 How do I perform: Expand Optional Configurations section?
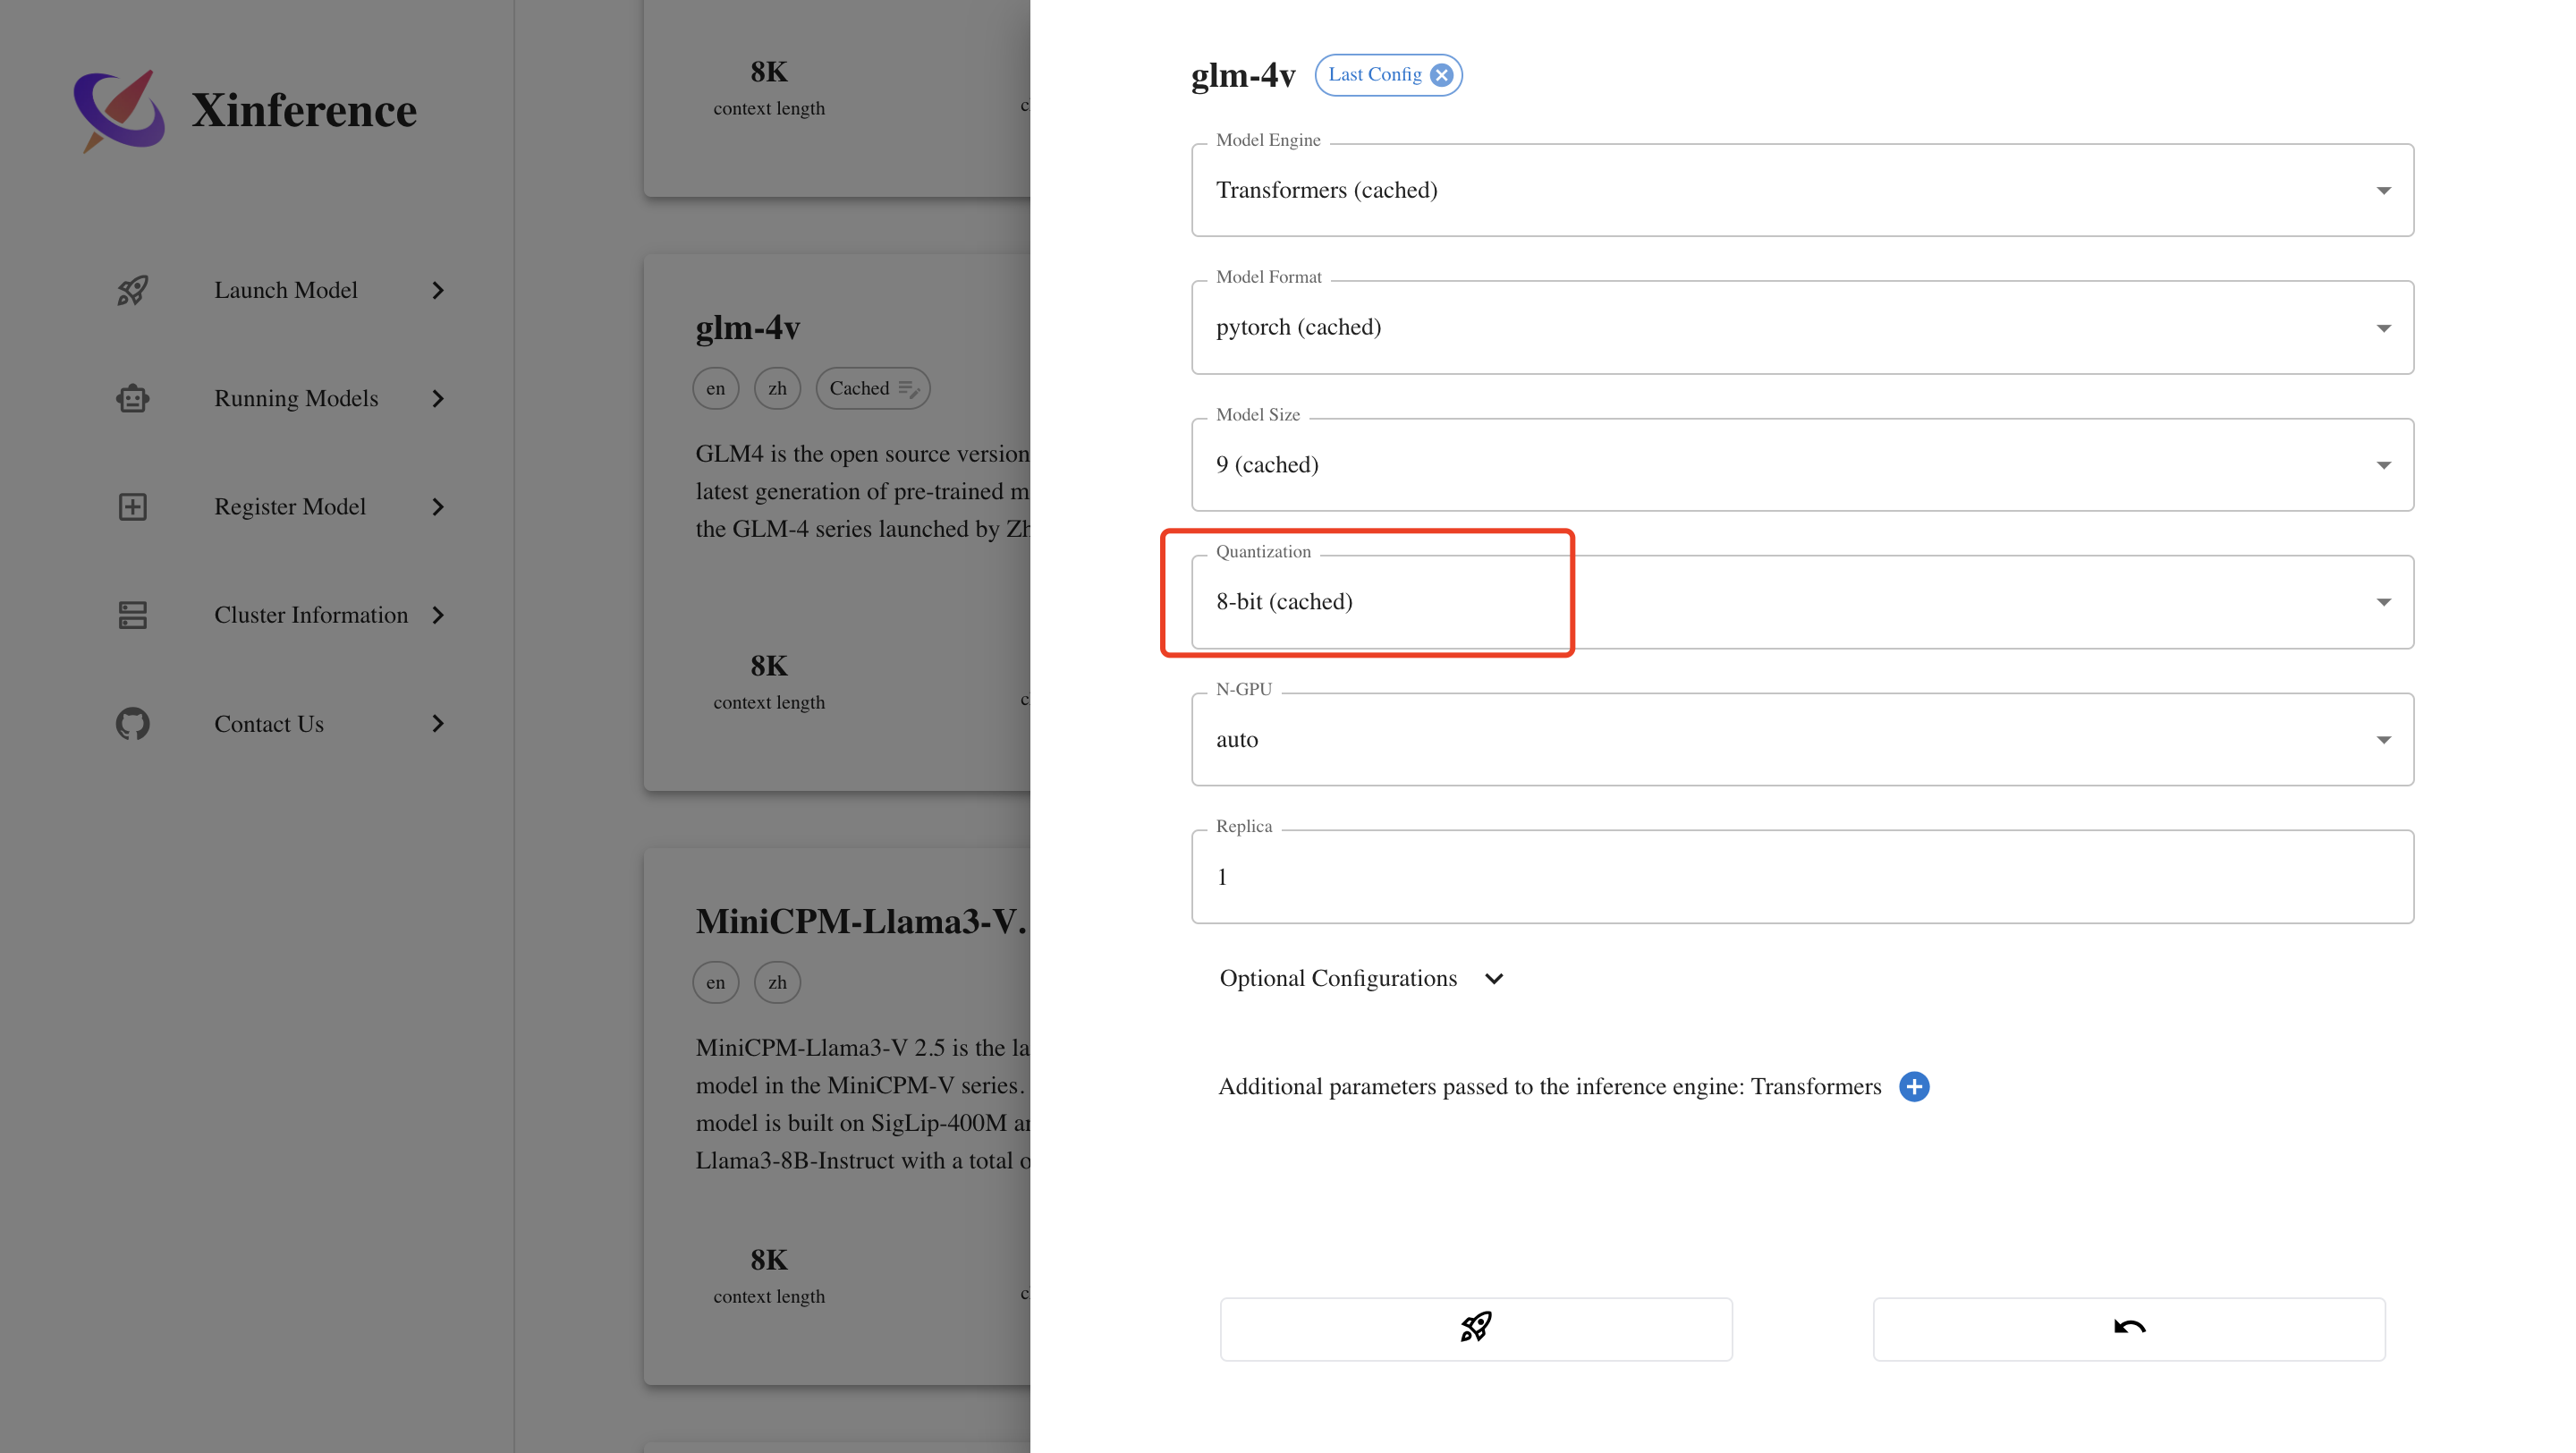pos(1361,978)
